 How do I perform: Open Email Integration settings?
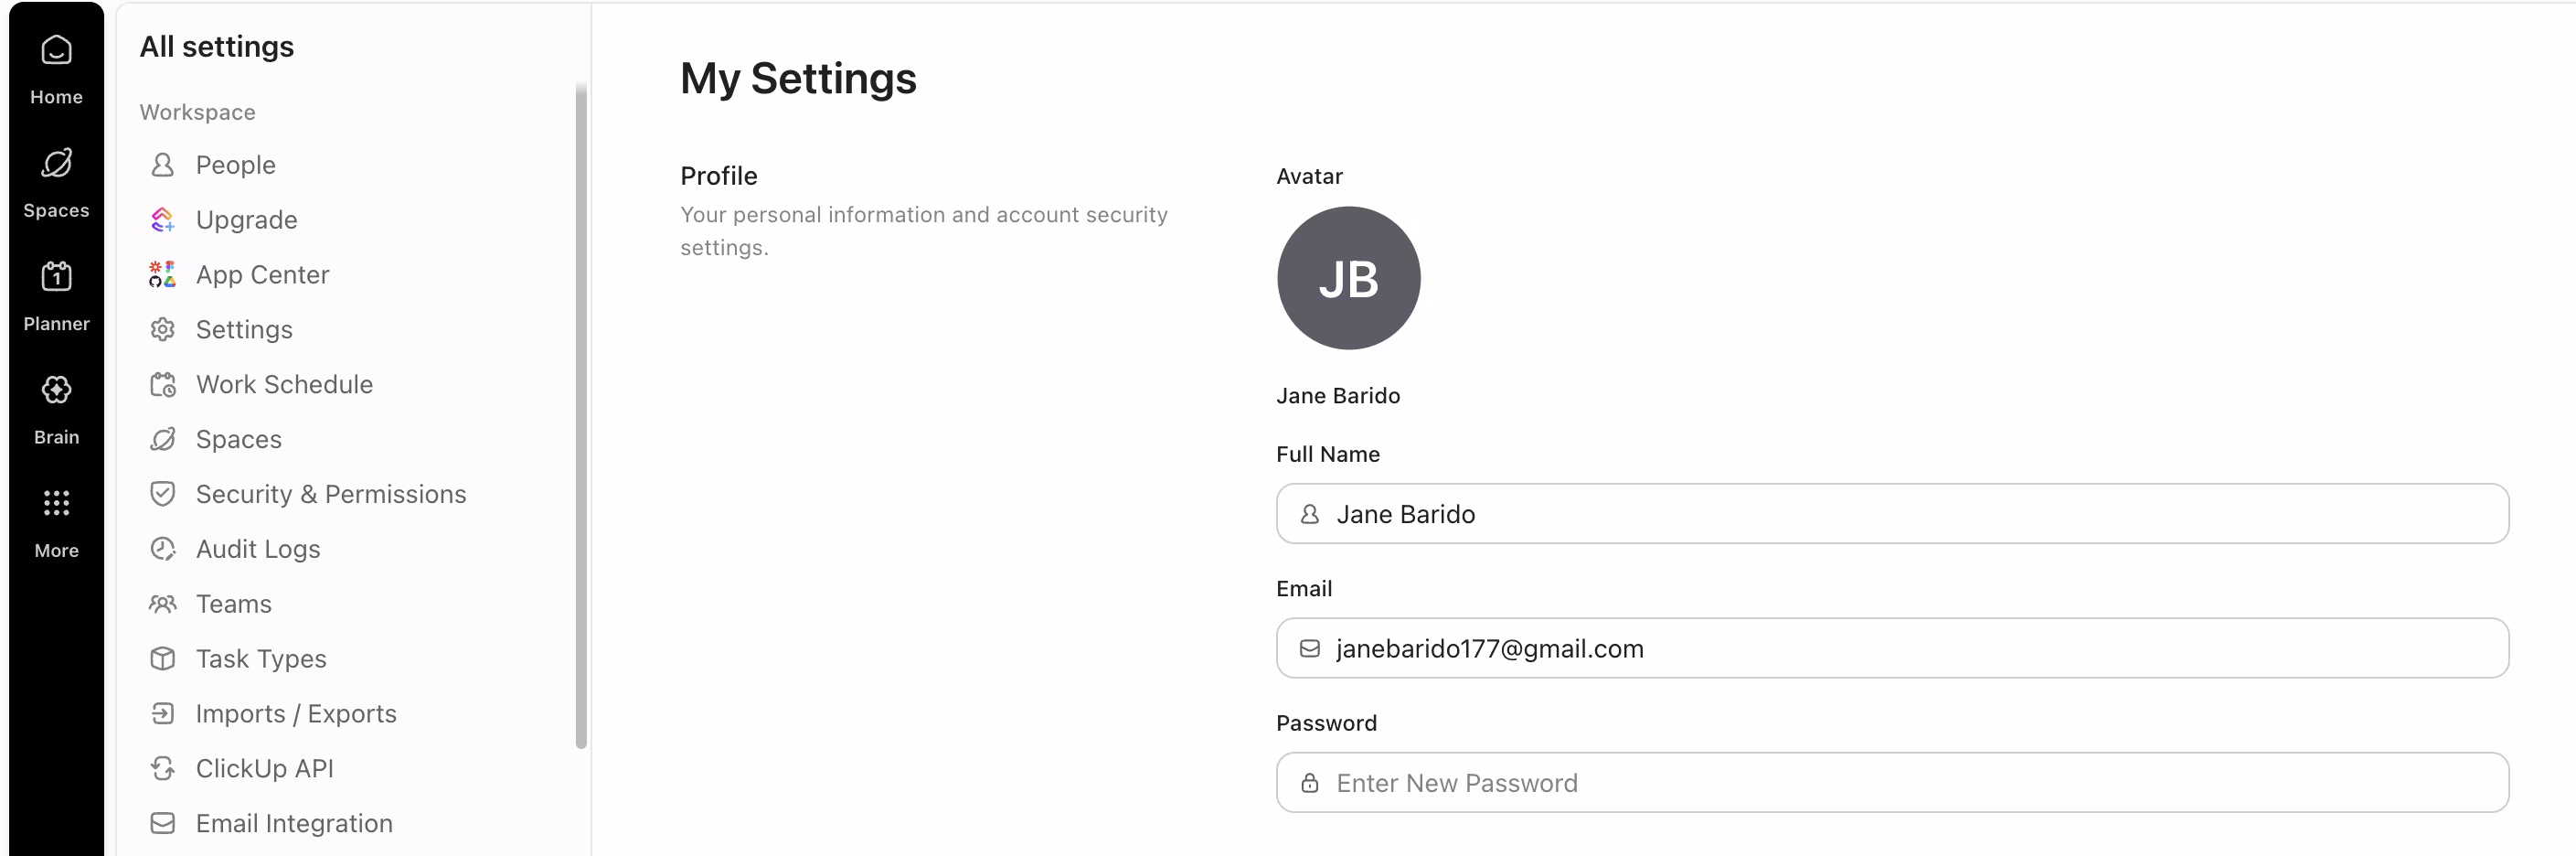[x=294, y=824]
